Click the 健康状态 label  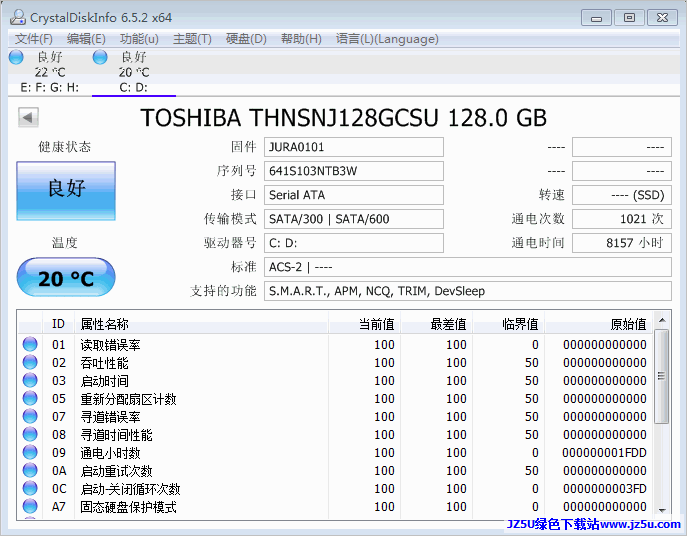[x=64, y=146]
